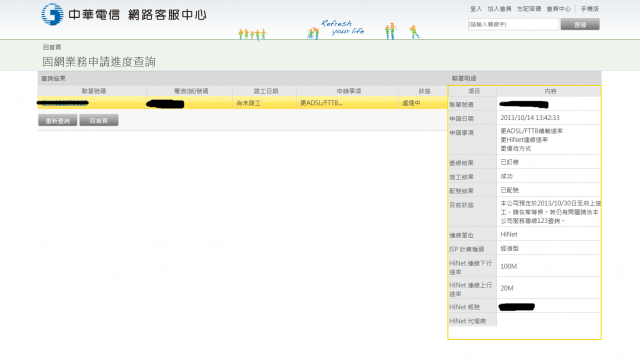Switch to 手機版 mobile version
This screenshot has width=640, height=361.
pos(590,9)
